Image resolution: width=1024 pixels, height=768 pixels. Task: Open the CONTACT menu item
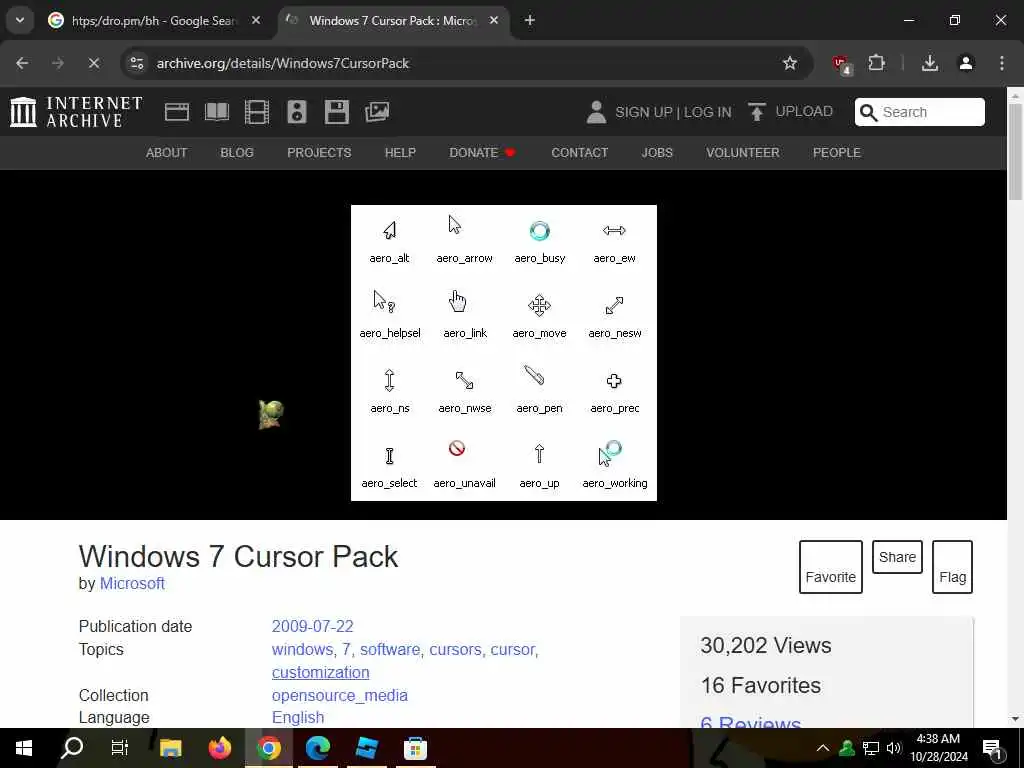(x=579, y=153)
